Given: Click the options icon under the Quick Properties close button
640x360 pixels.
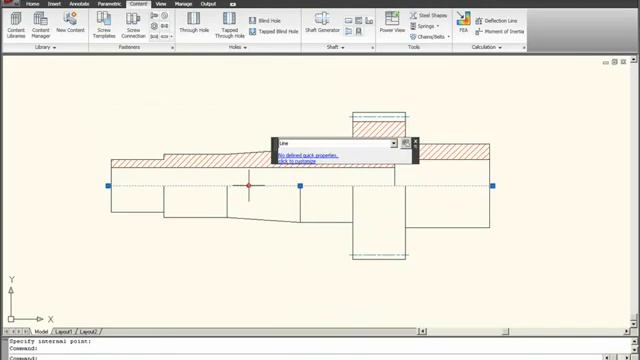Looking at the screenshot, I should 416,147.
